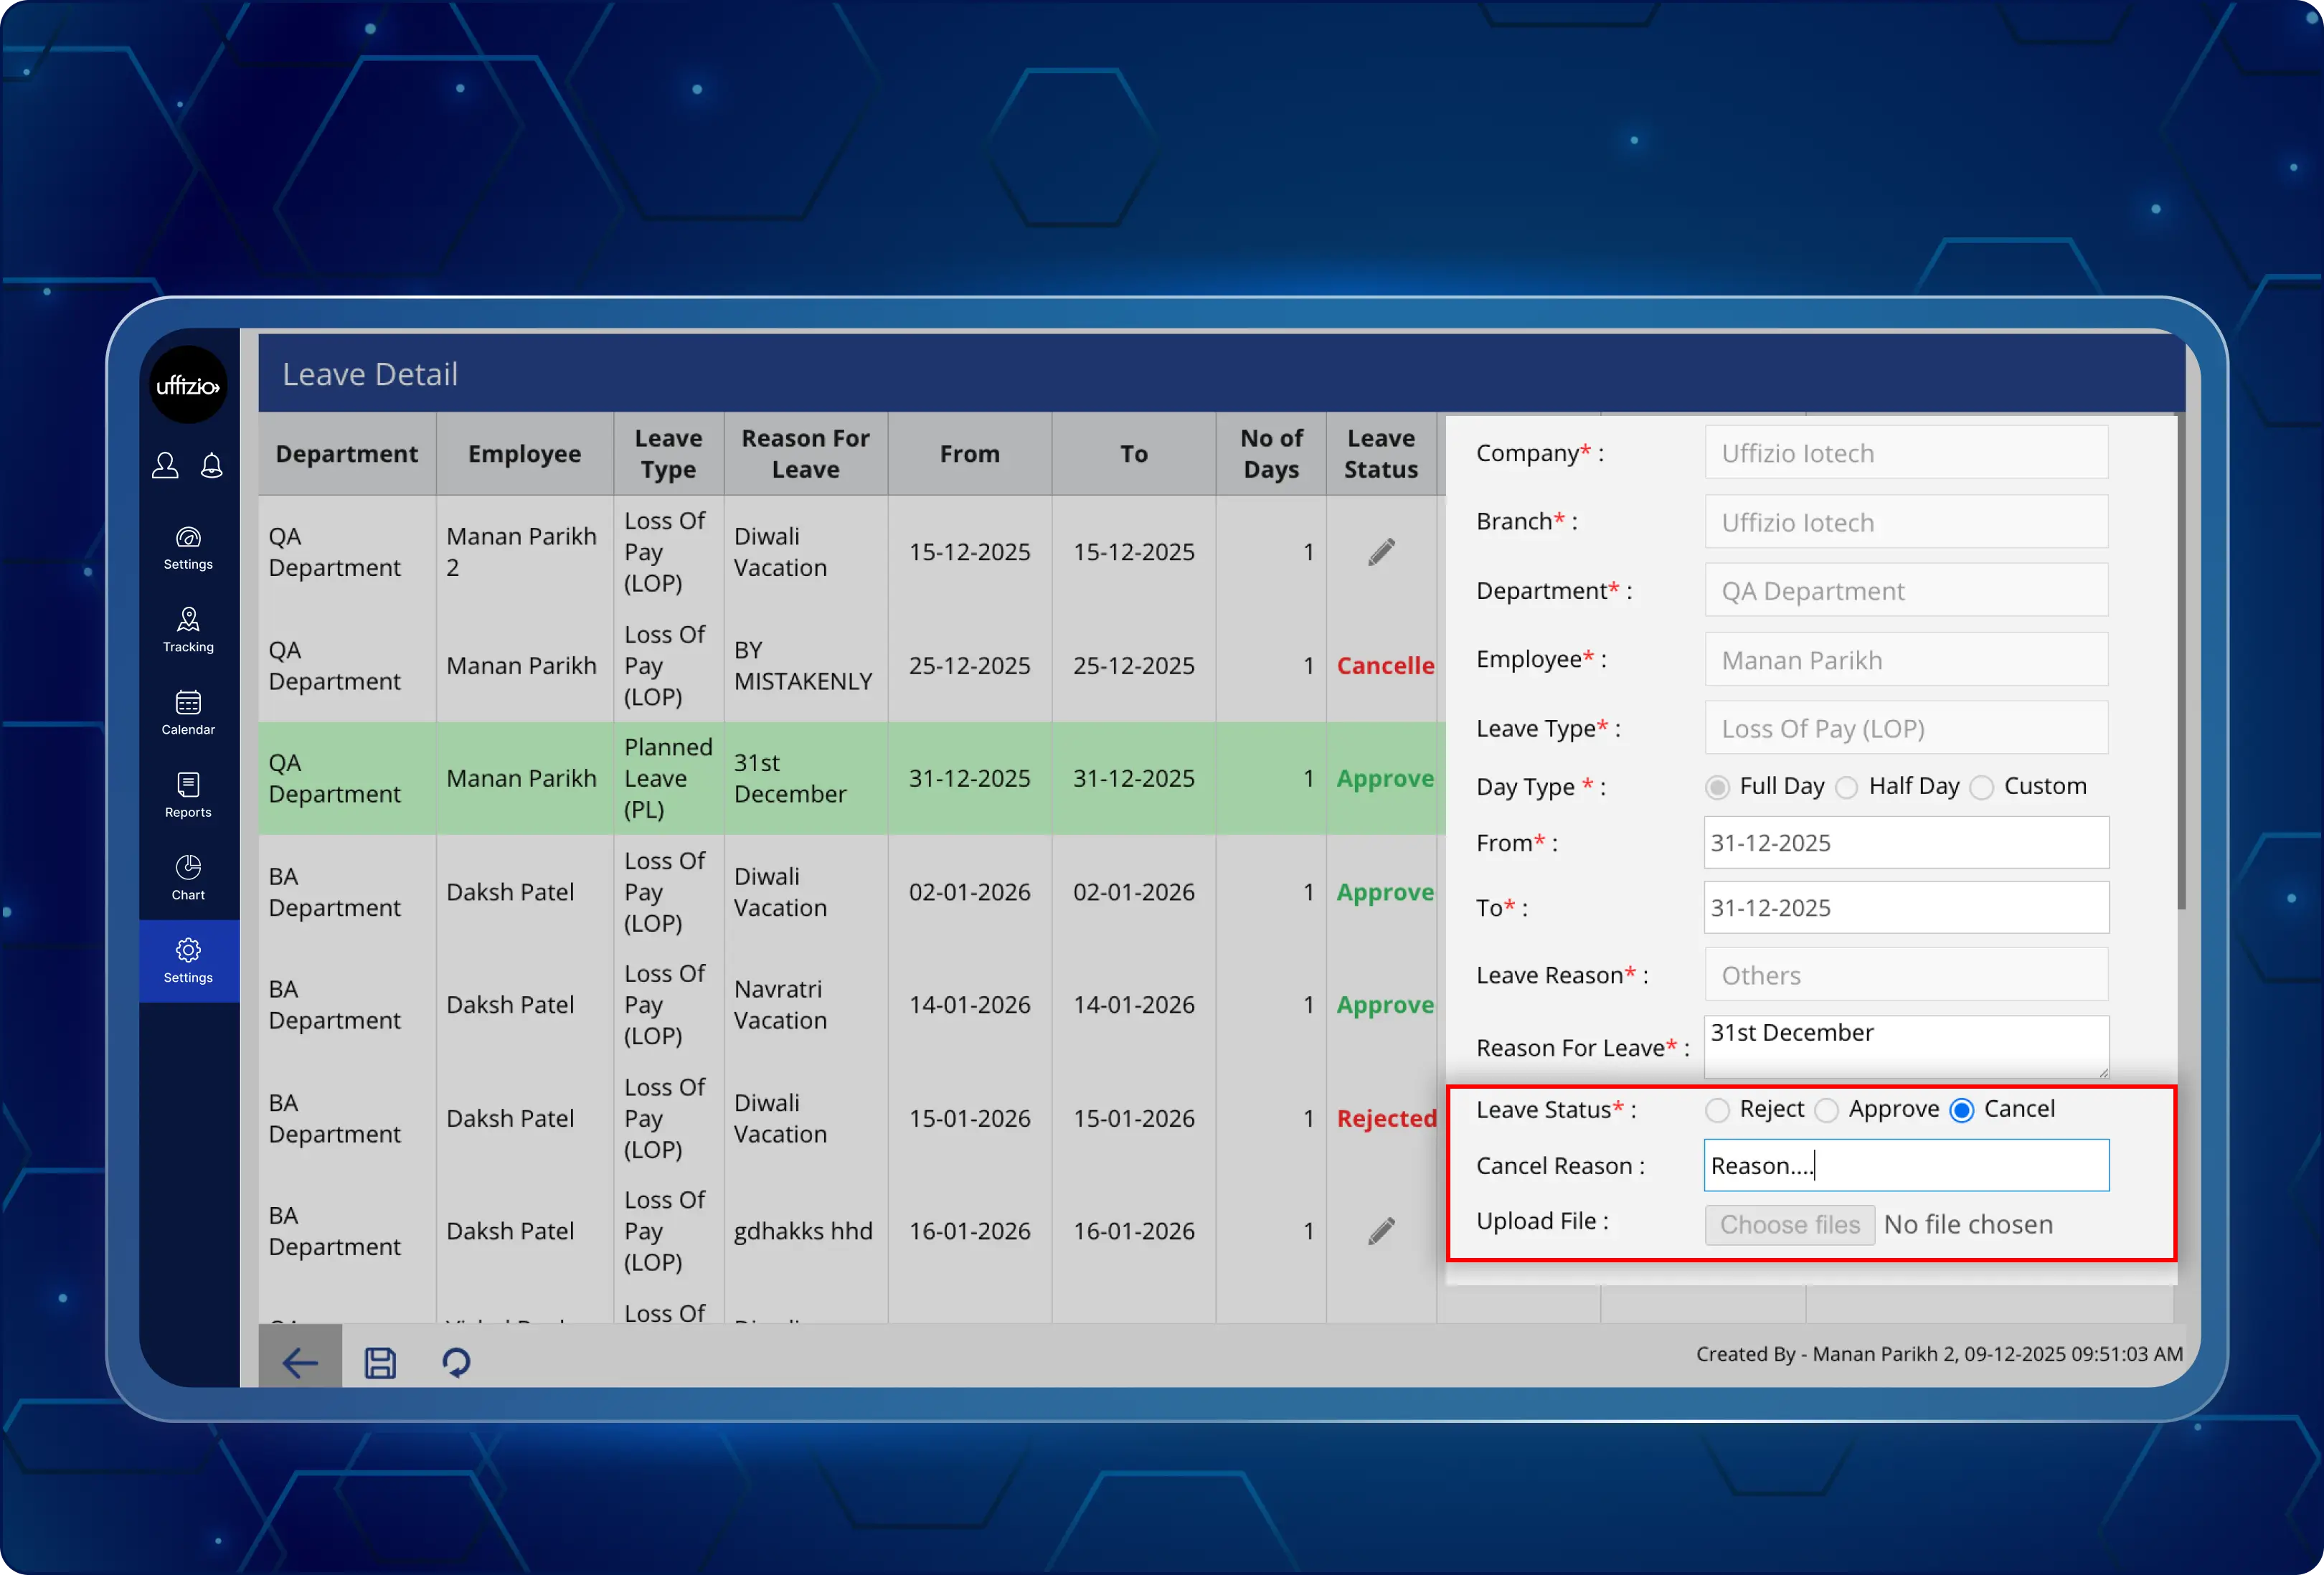Click the back arrow button
2324x1575 pixels.
300,1362
